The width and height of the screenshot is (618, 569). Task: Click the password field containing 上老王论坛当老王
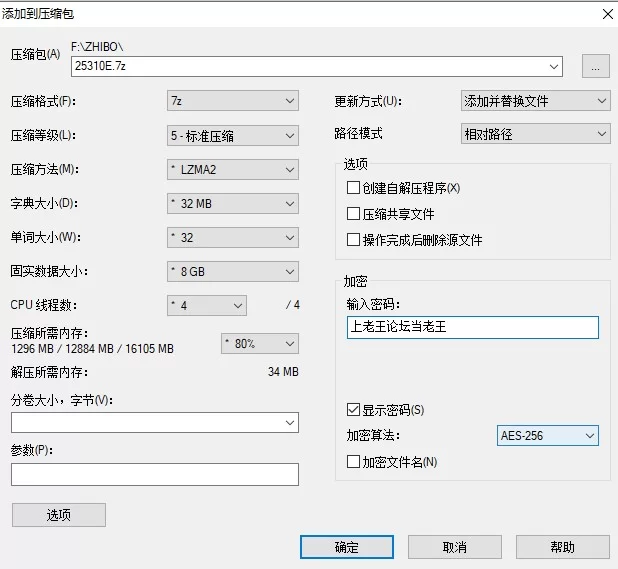[473, 327]
